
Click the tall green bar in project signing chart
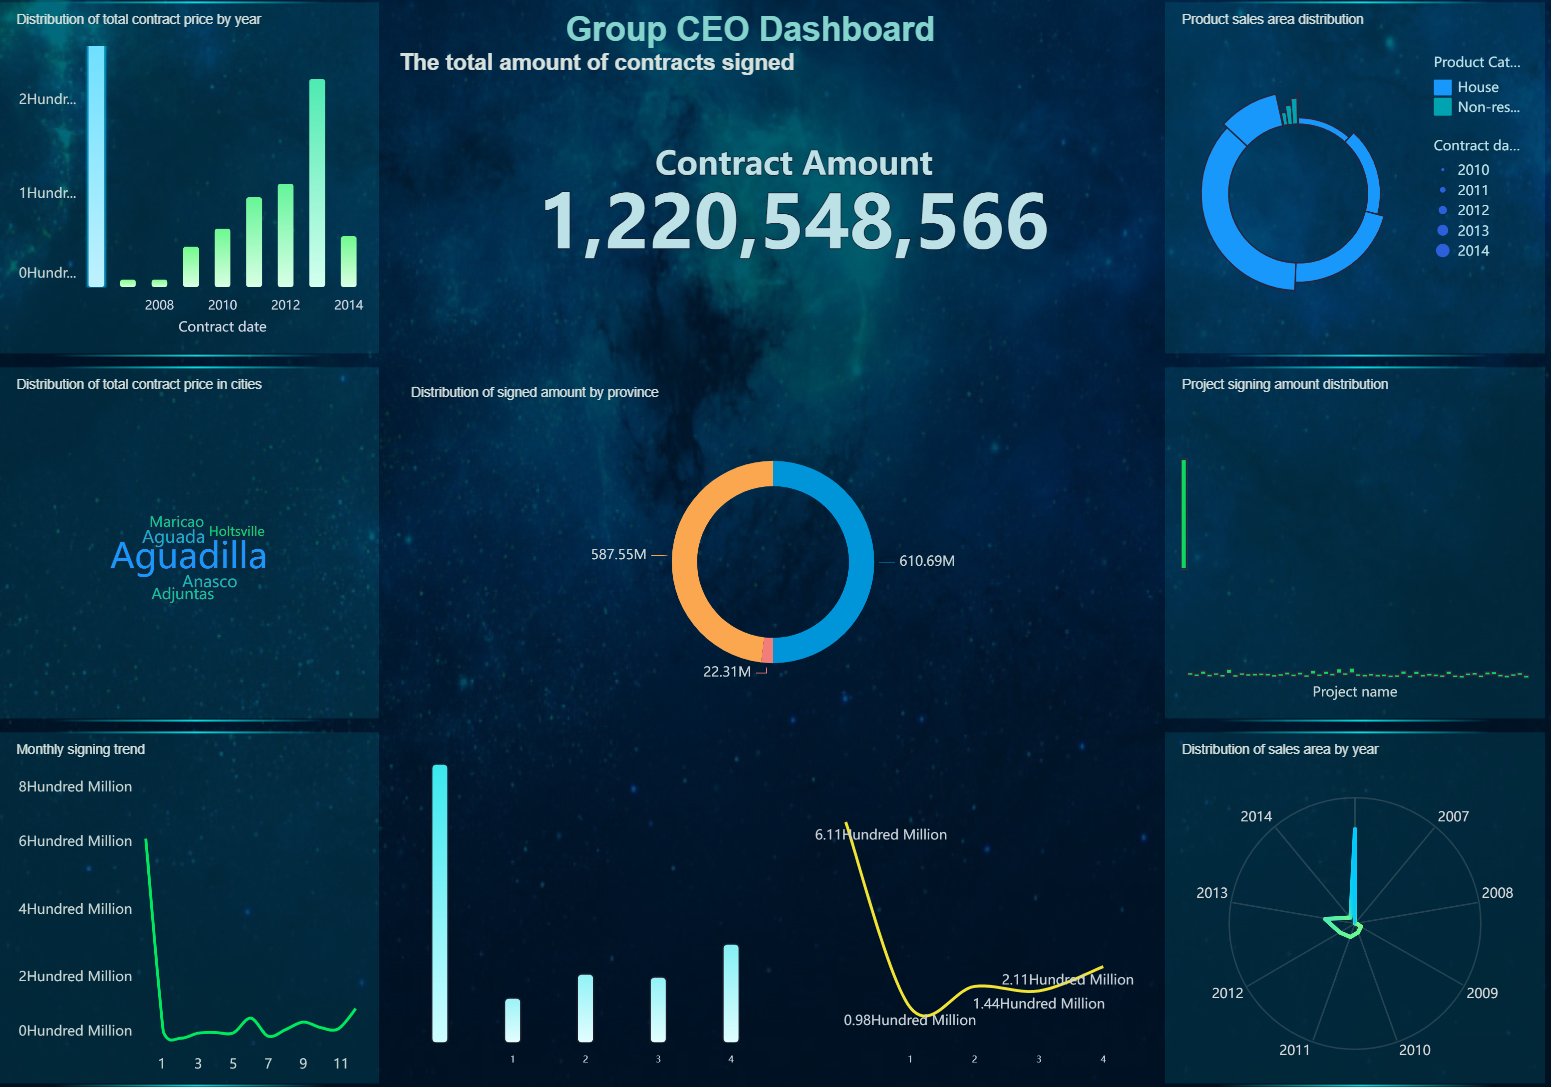coord(1184,514)
